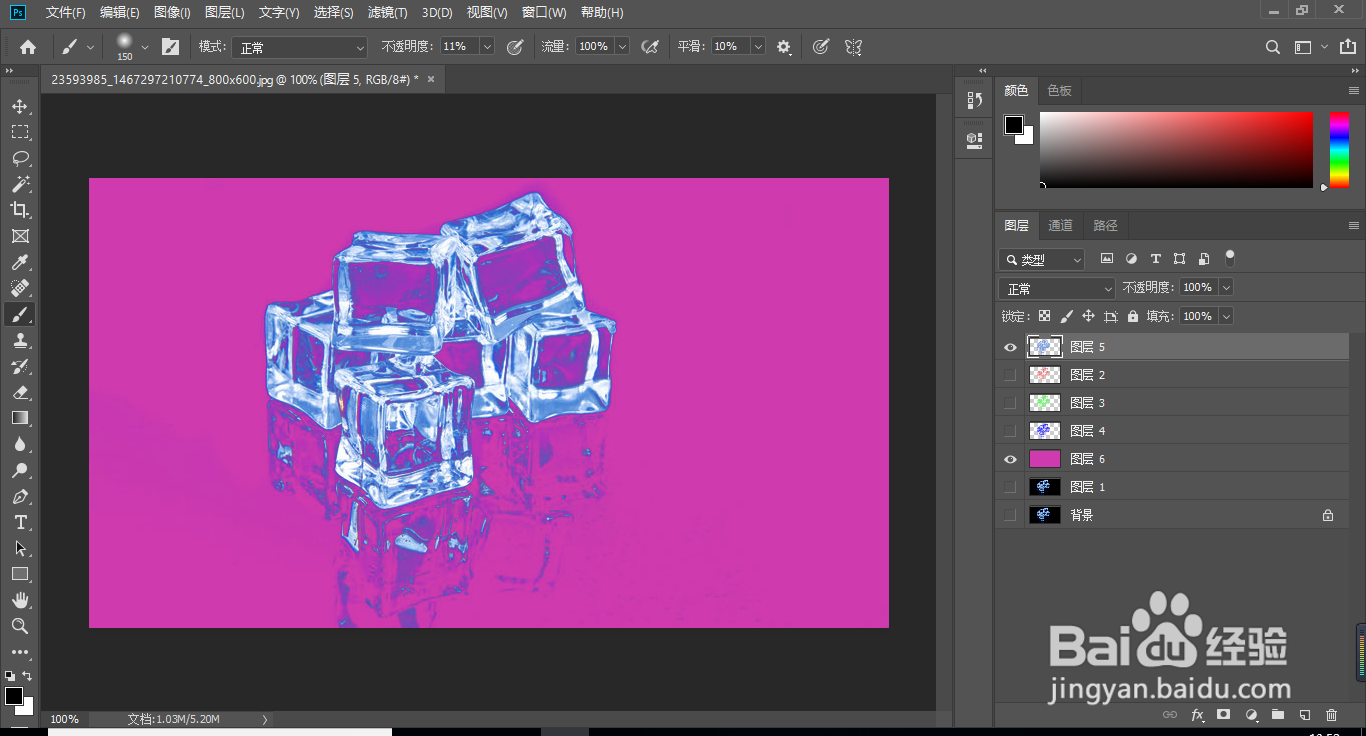Viewport: 1366px width, 736px height.
Task: Hide layer 图层 5 with eye icon
Action: (x=1010, y=347)
